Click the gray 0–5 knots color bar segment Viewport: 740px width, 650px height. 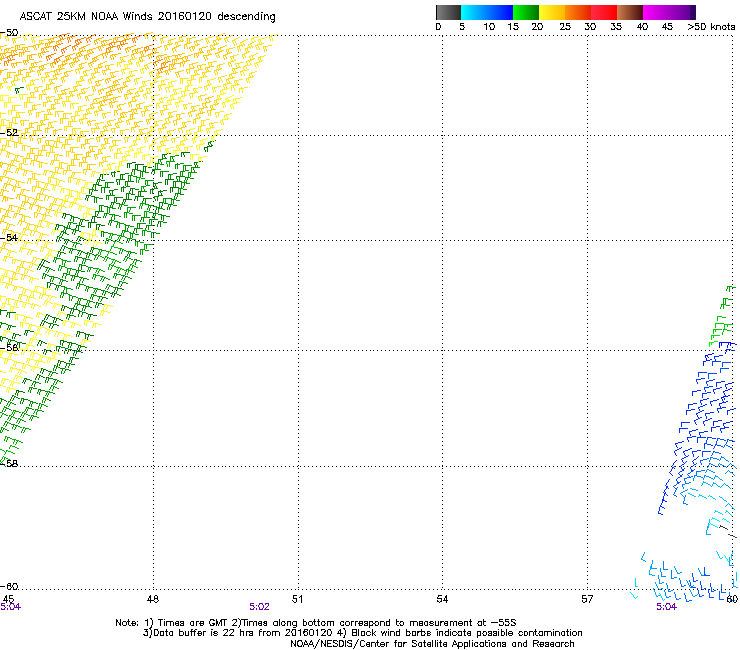coord(448,12)
